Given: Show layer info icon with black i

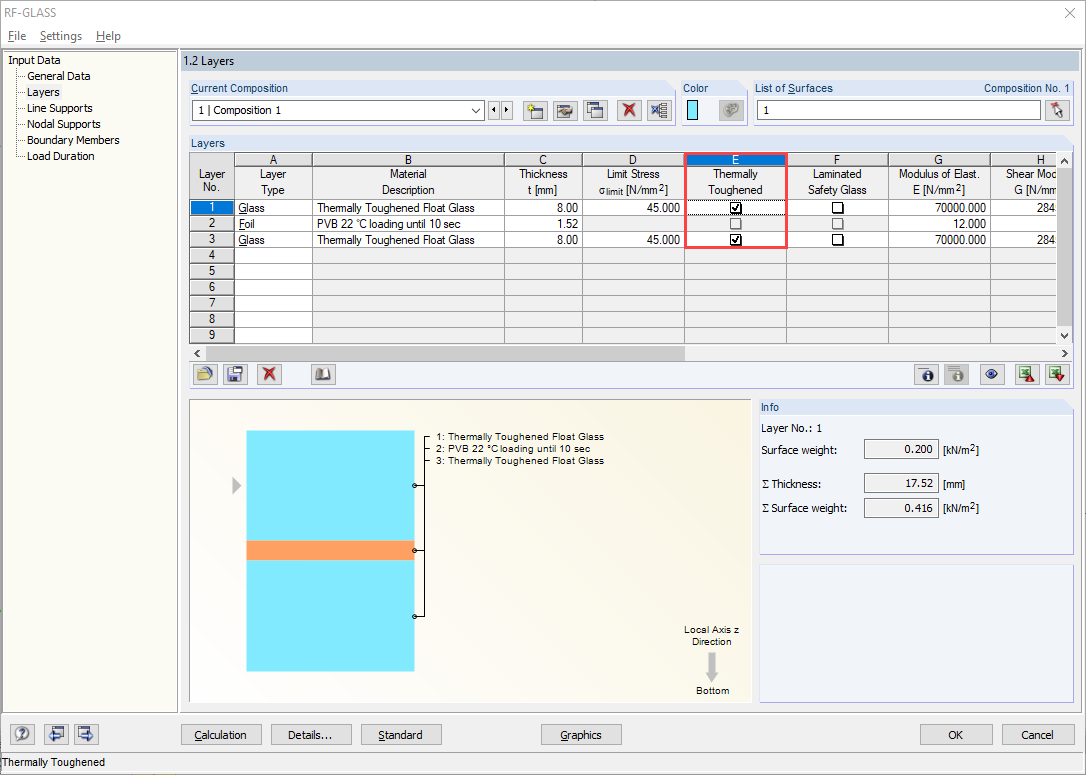Looking at the screenshot, I should (927, 375).
